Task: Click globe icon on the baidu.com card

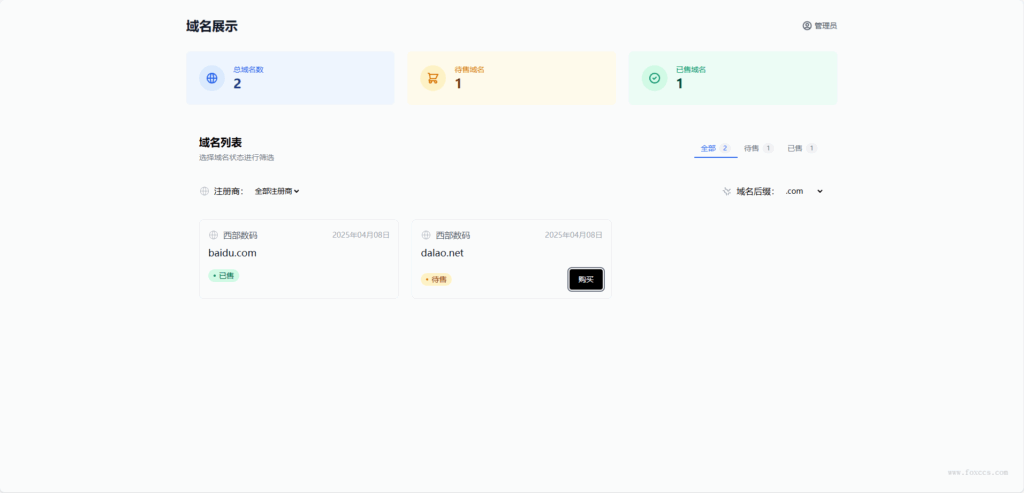Action: point(213,235)
